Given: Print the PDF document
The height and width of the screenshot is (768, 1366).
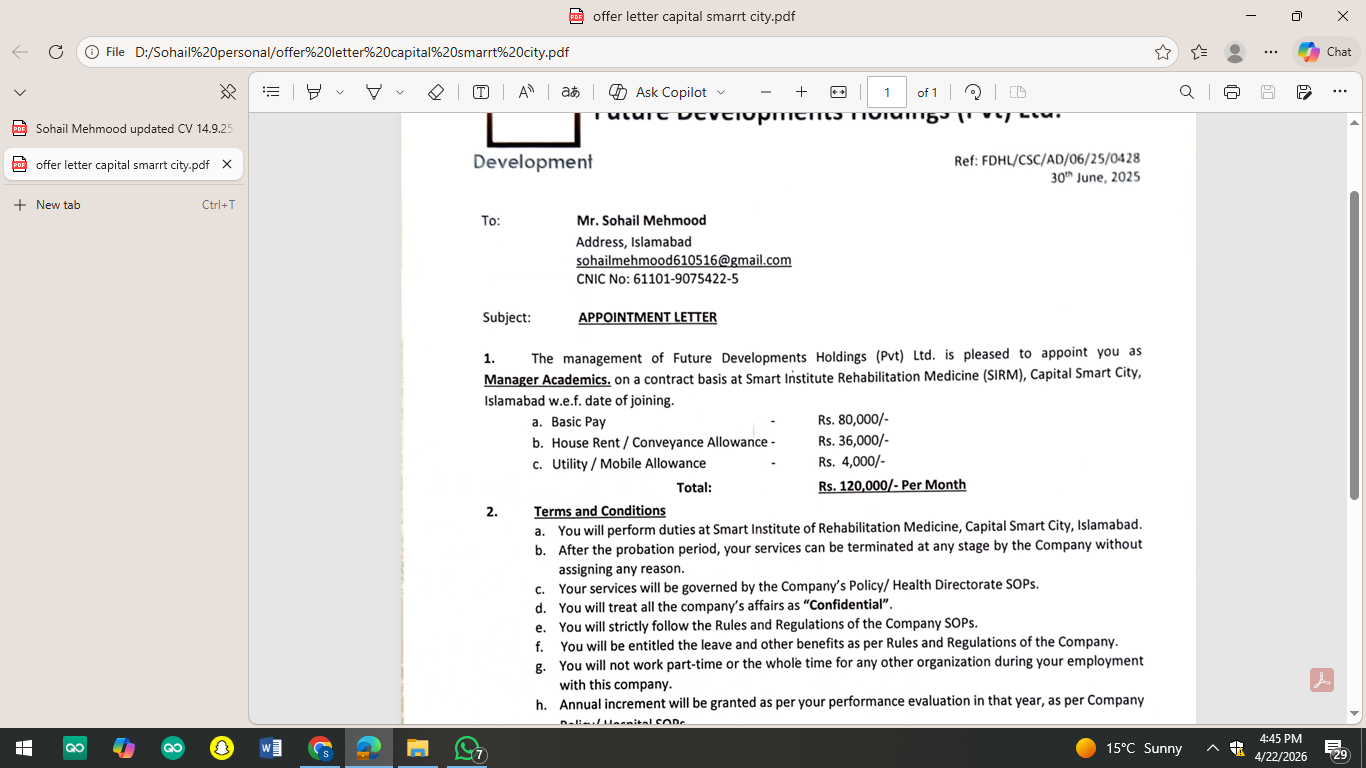Looking at the screenshot, I should tap(1232, 92).
